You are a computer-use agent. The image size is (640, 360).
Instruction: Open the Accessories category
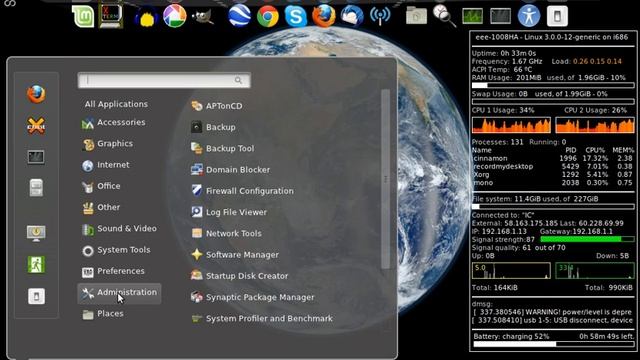tap(113, 122)
